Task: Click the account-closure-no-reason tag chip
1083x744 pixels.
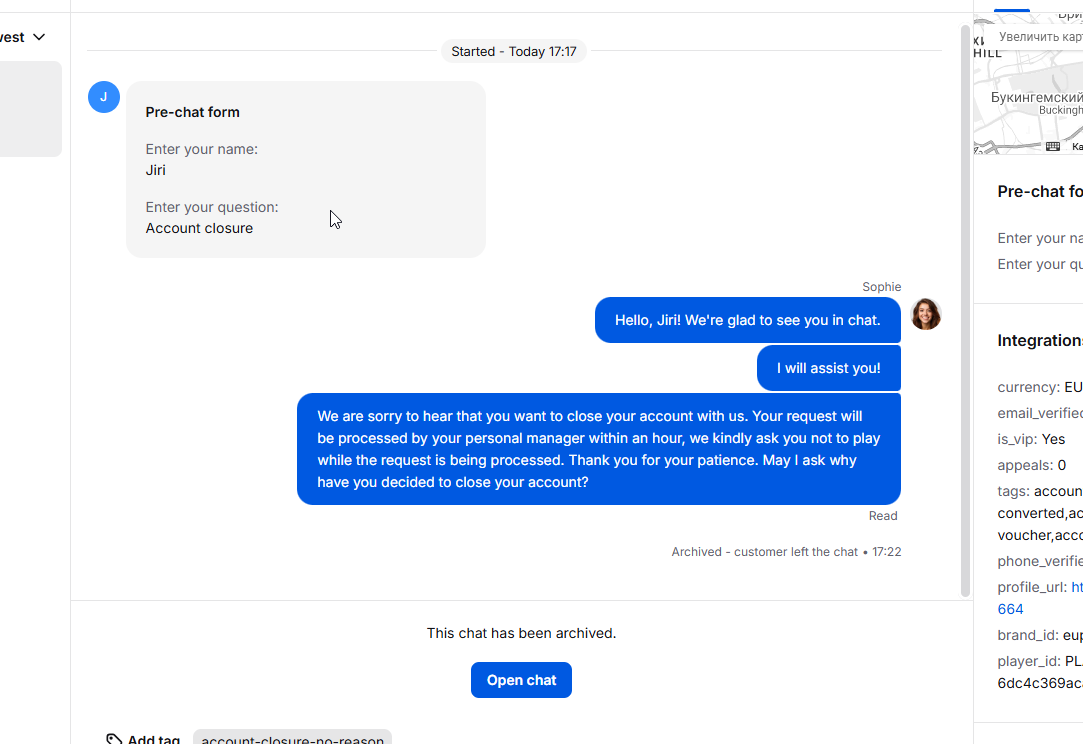Action: (292, 737)
